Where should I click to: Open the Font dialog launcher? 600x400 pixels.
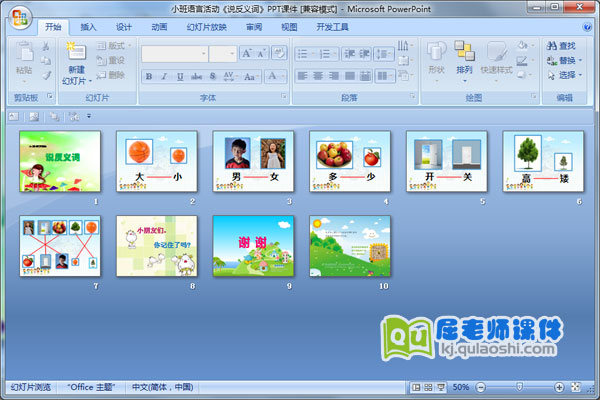pyautogui.click(x=284, y=96)
